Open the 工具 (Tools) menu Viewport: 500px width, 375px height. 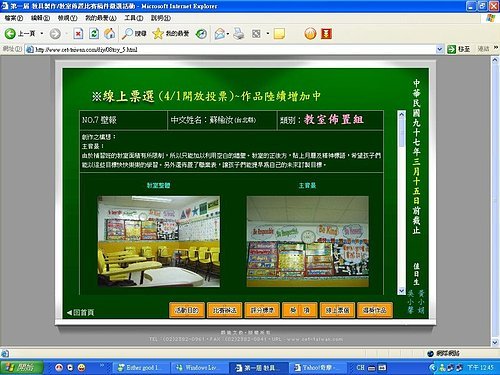point(134,18)
